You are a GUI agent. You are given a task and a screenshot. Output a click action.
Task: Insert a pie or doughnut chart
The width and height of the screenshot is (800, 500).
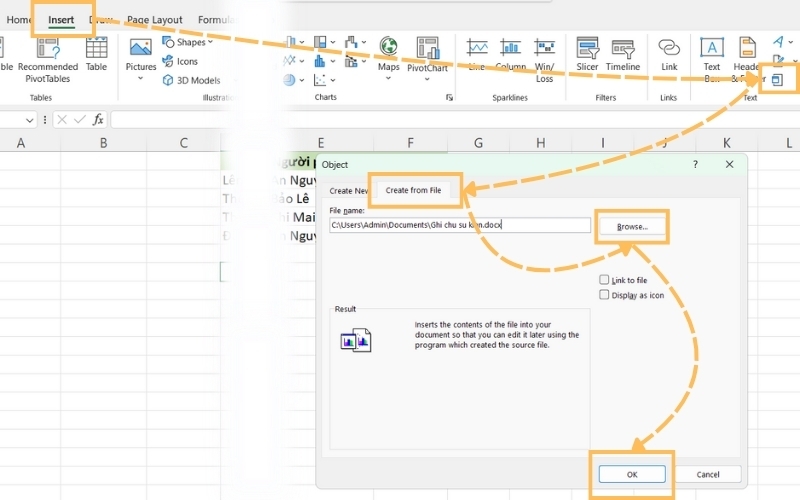click(x=289, y=80)
